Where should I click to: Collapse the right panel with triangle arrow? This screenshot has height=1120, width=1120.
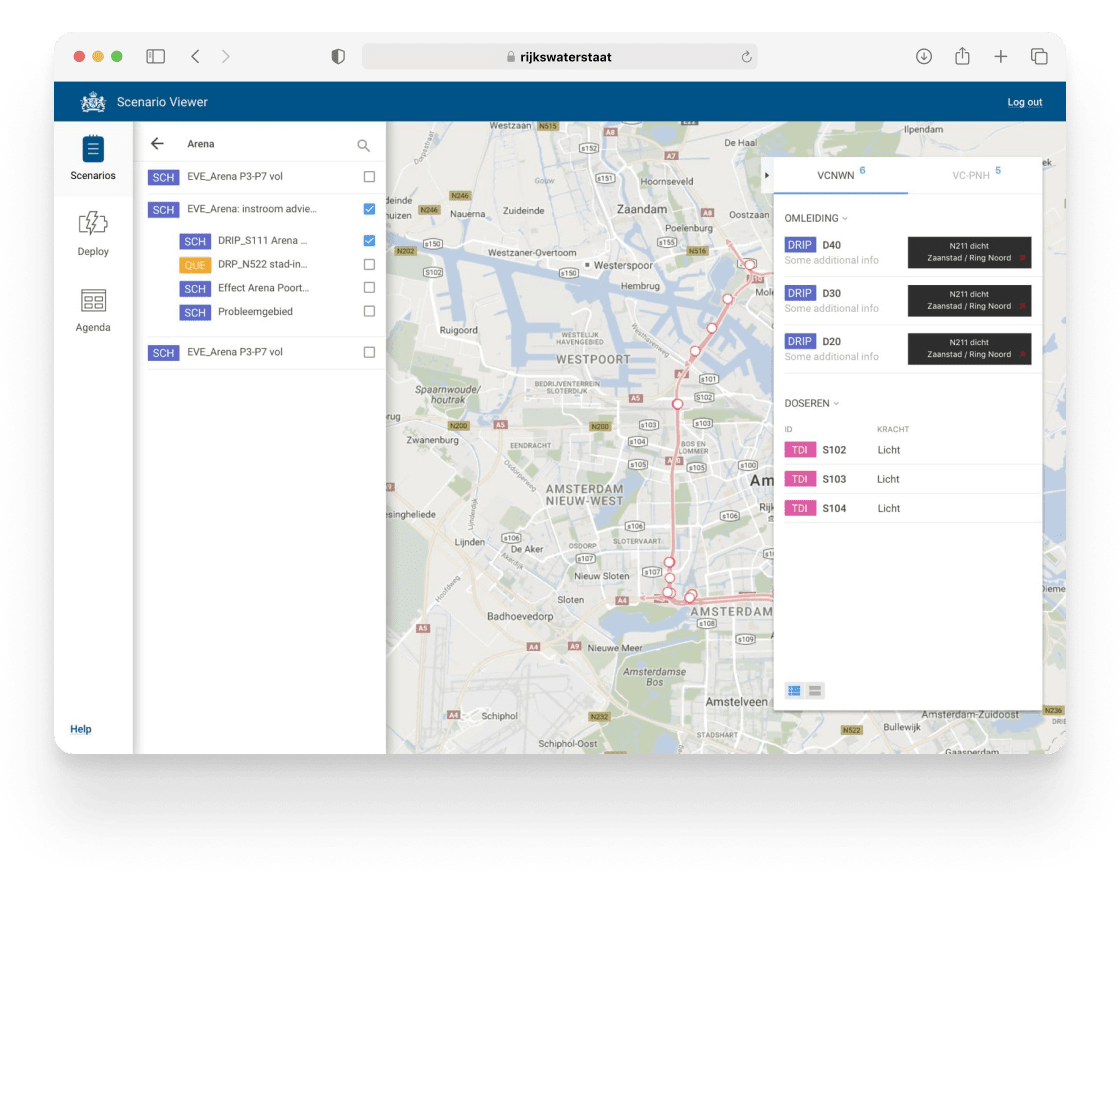[767, 176]
